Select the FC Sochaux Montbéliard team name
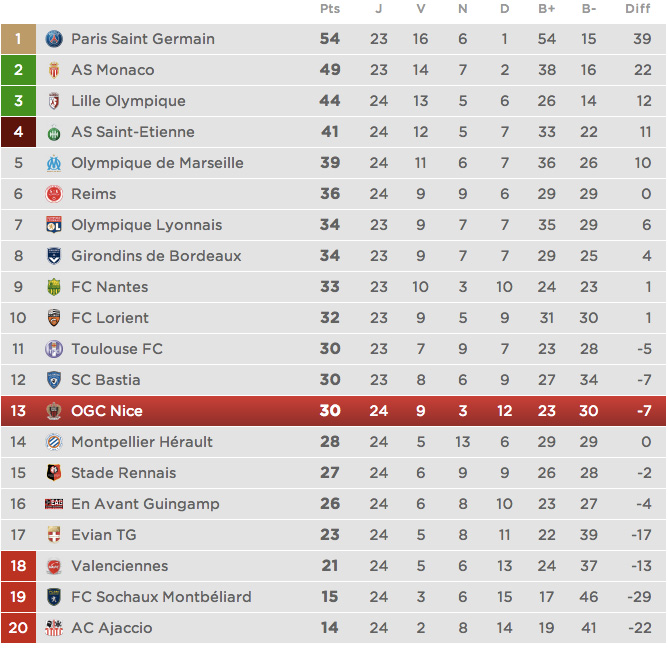Screen dimensions: 668x648 tap(161, 597)
